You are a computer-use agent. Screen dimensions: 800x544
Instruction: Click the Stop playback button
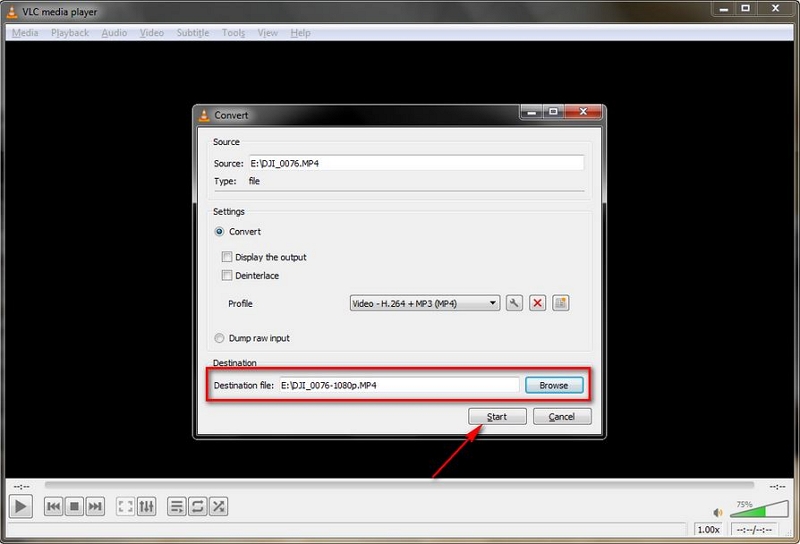point(74,507)
